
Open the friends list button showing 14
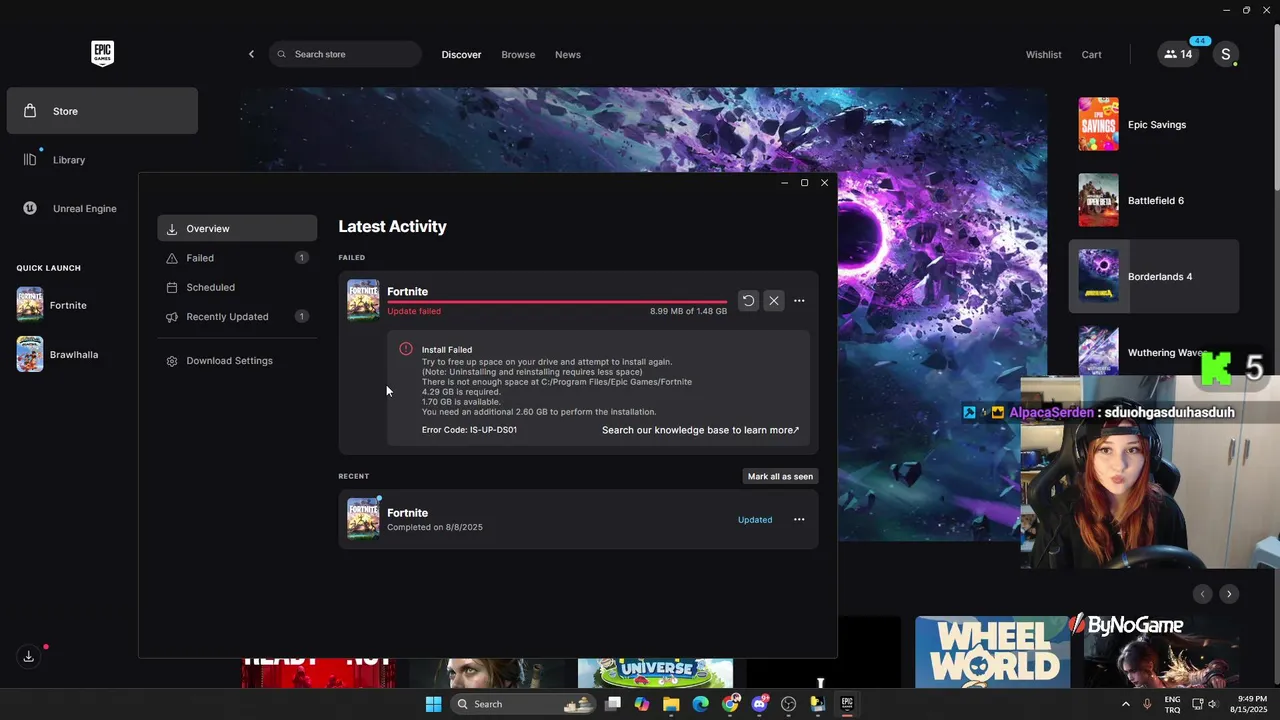[x=1178, y=54]
